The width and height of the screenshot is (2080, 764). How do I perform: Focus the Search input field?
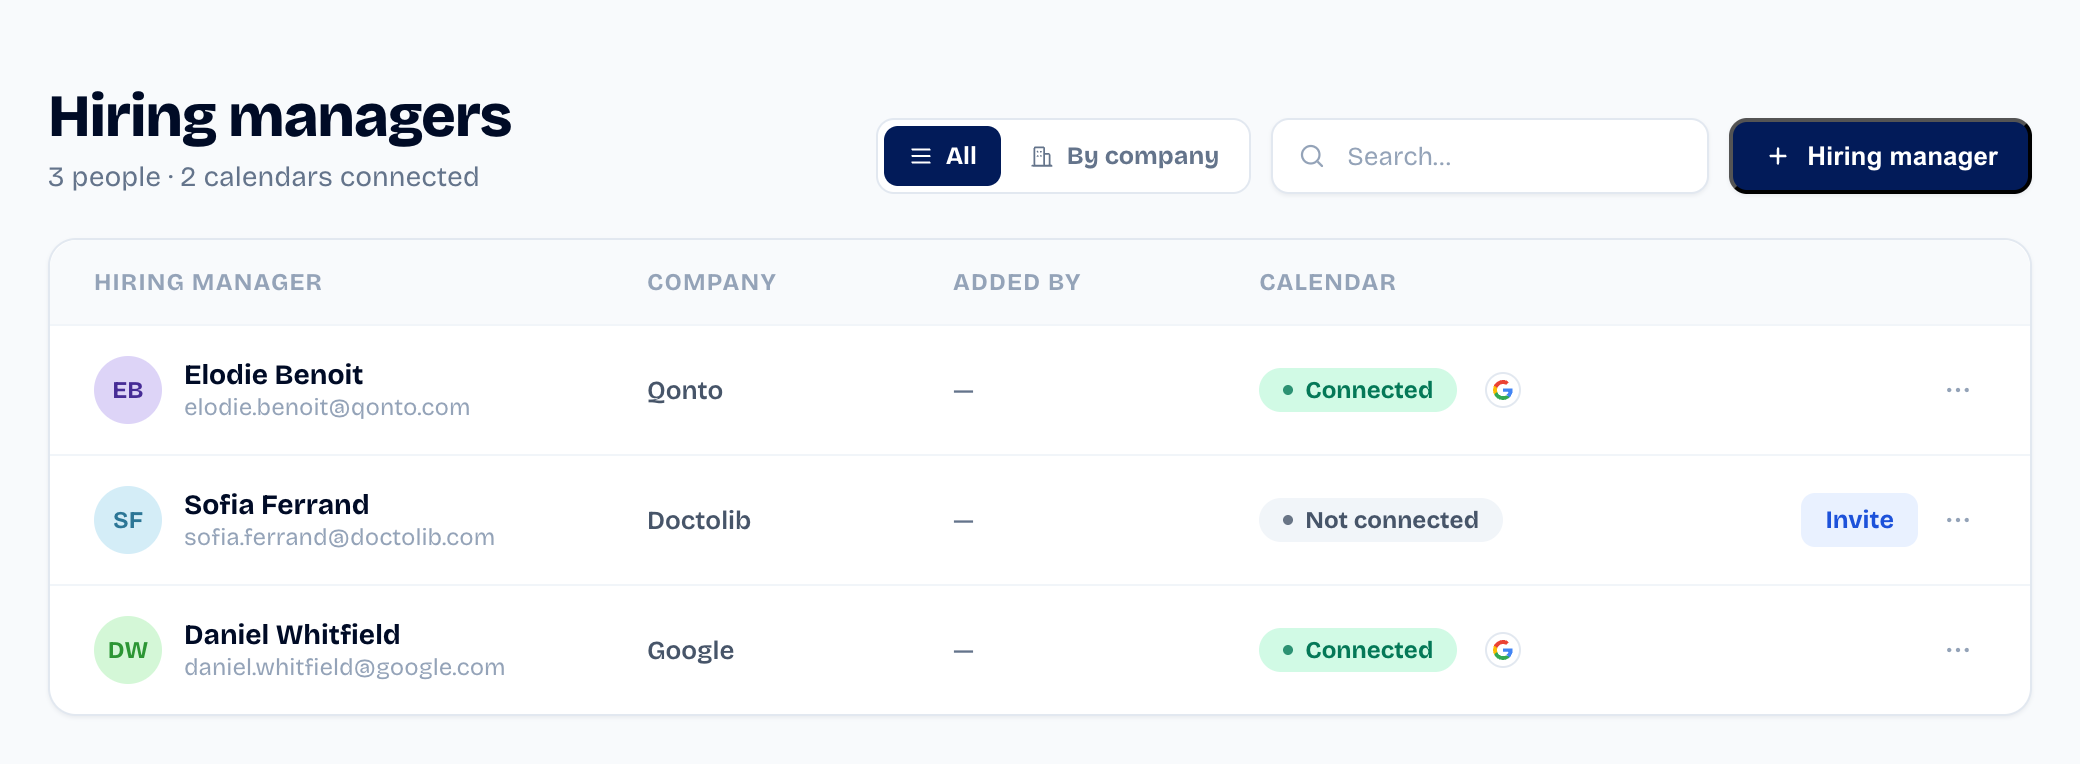click(x=1489, y=156)
